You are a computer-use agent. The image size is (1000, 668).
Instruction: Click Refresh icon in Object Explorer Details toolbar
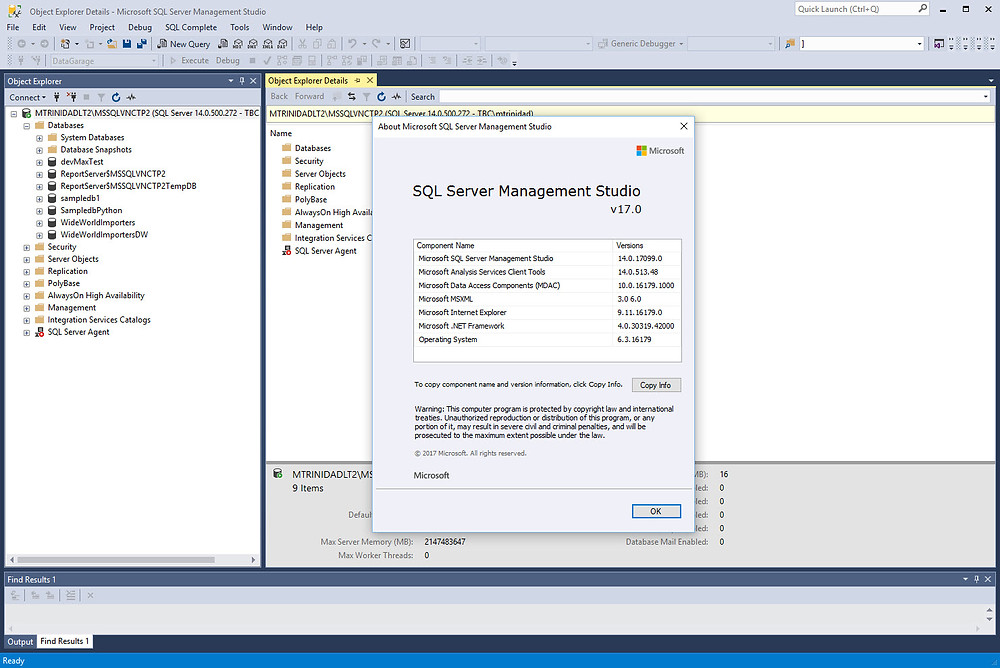tap(381, 97)
